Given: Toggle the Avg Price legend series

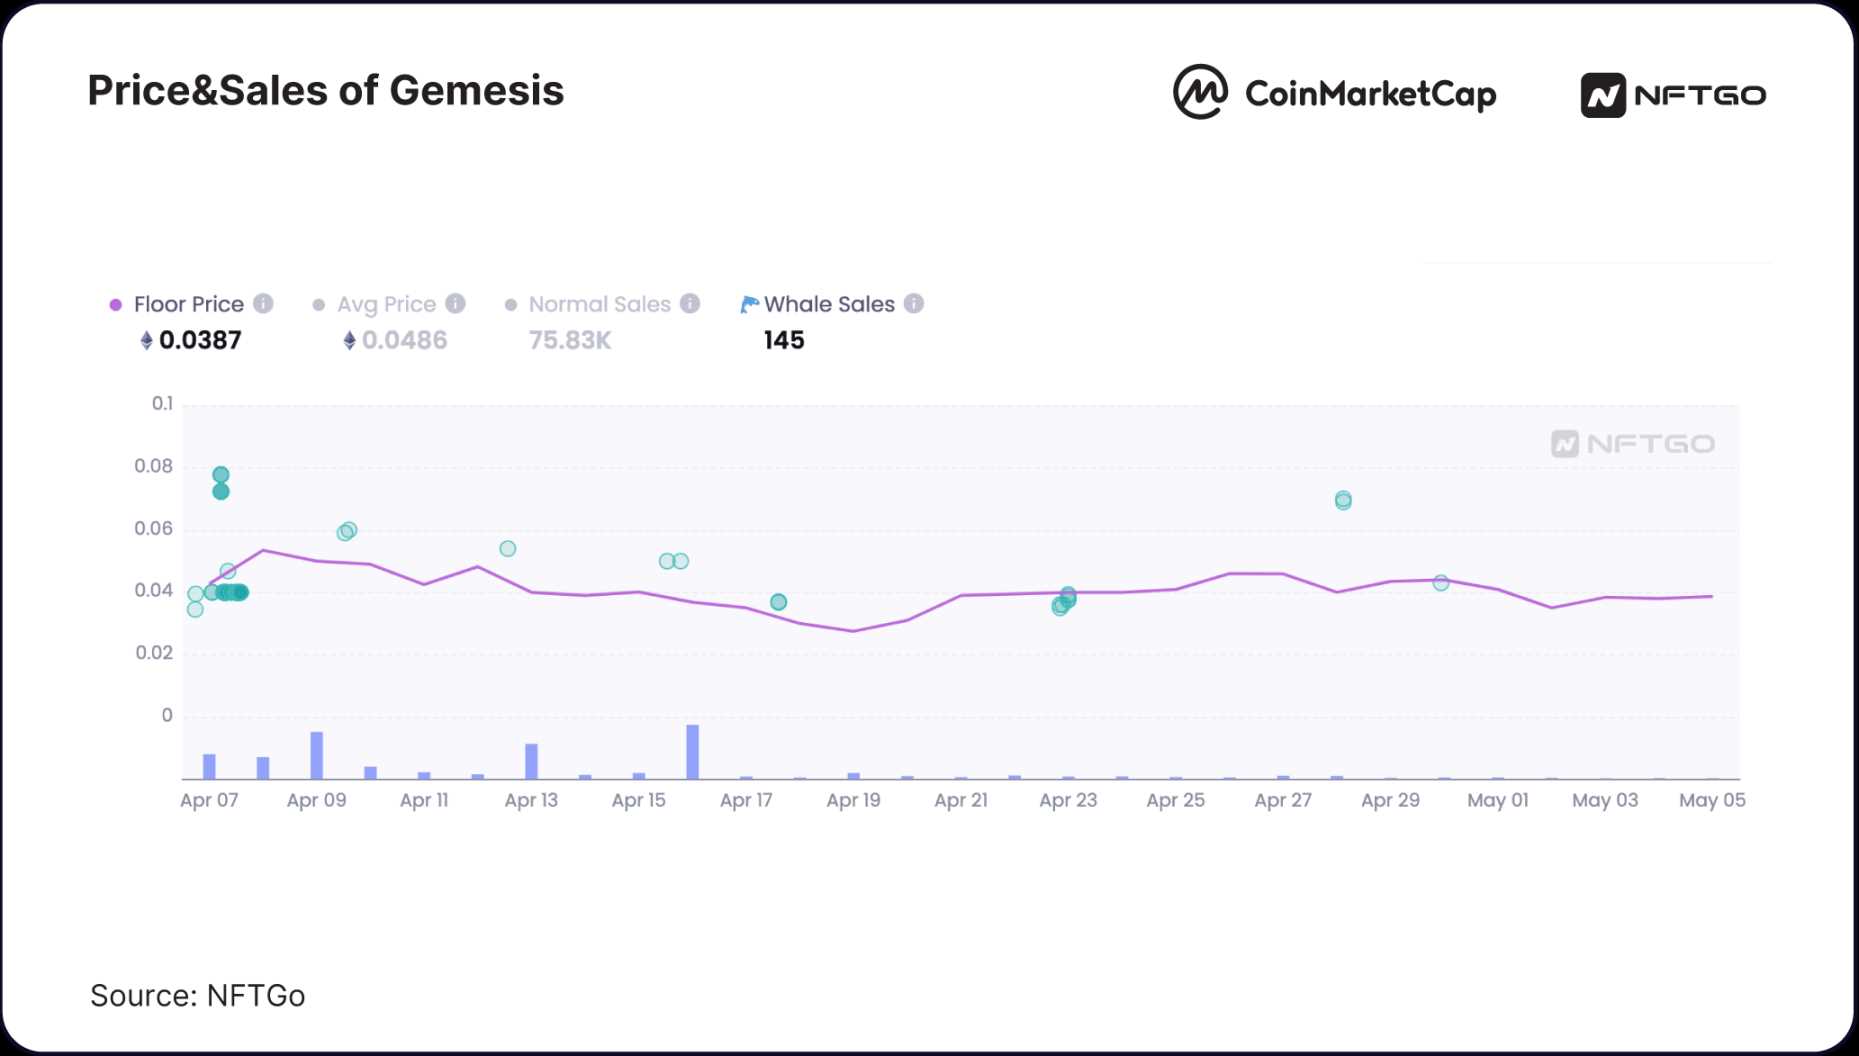Looking at the screenshot, I should click(386, 304).
